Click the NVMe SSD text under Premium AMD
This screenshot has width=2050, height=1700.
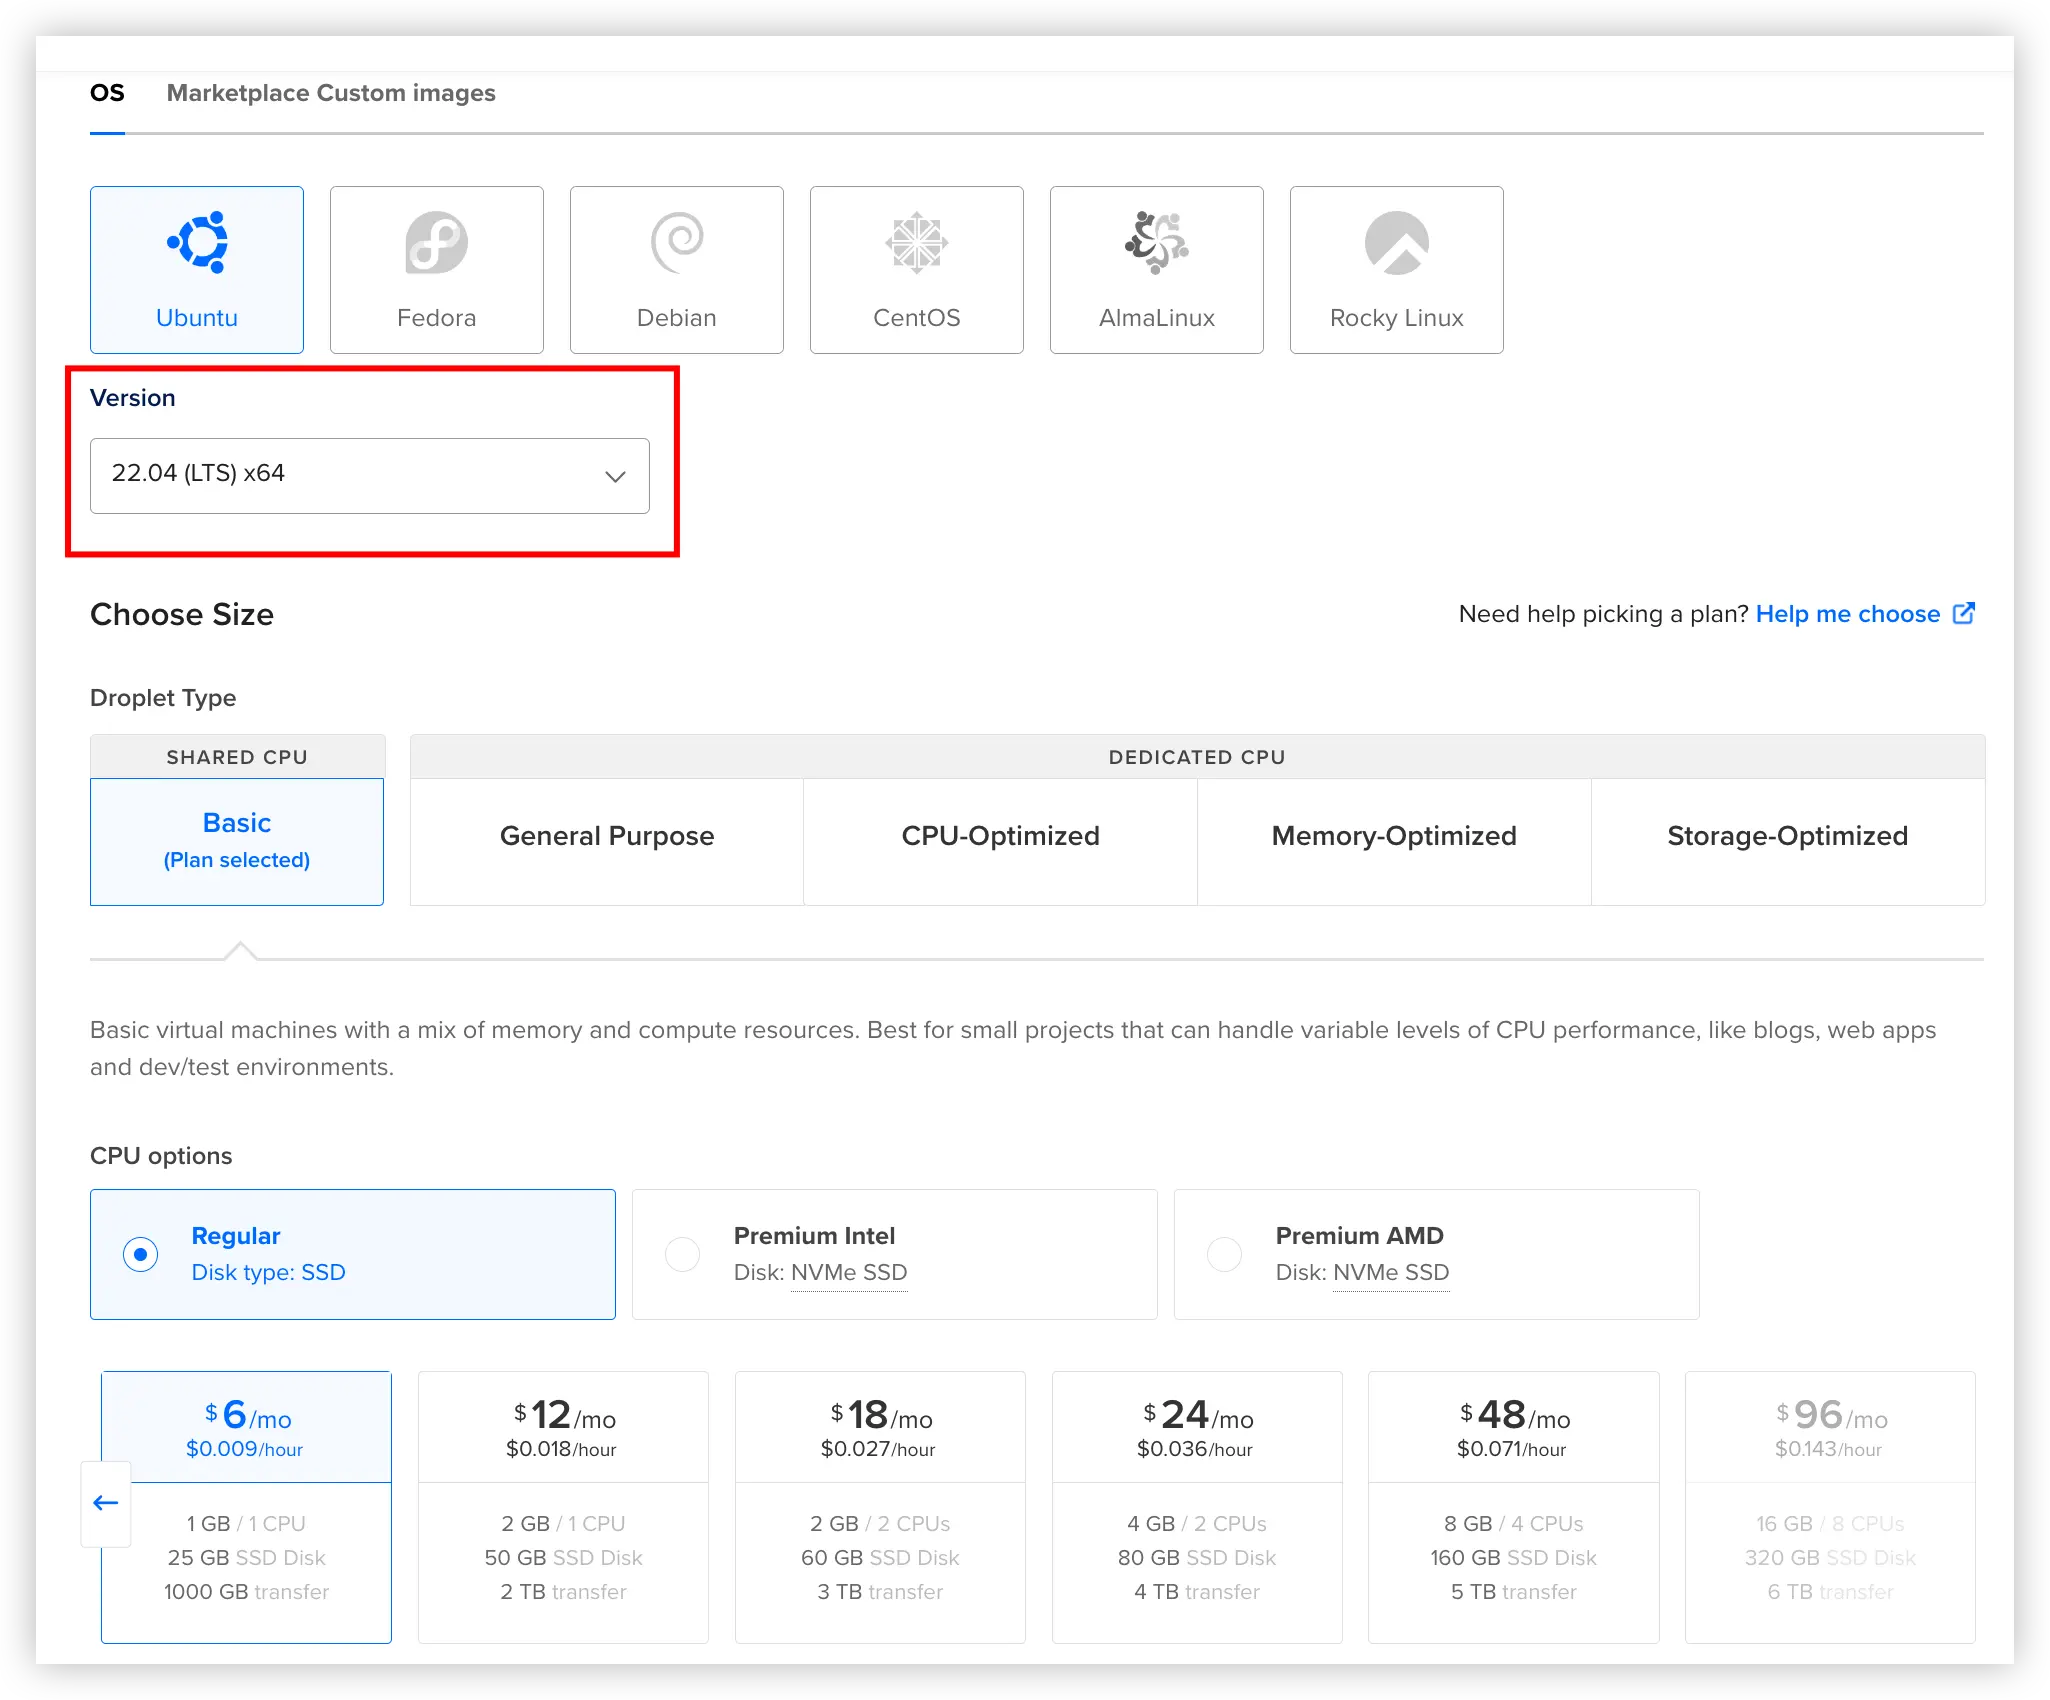tap(1391, 1273)
